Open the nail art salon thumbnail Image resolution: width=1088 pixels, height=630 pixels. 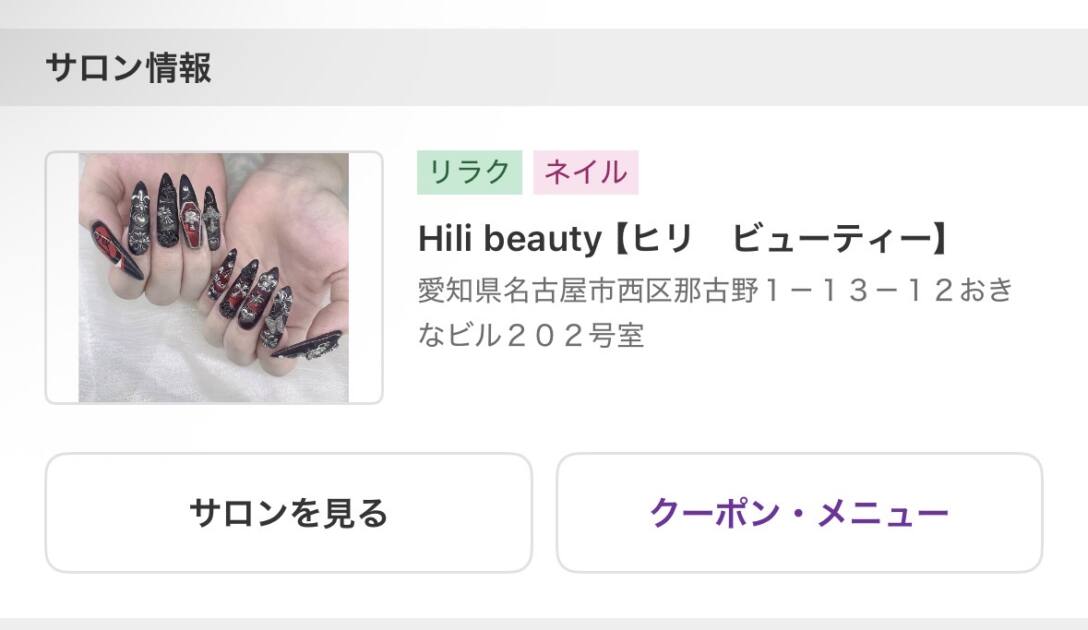point(214,278)
